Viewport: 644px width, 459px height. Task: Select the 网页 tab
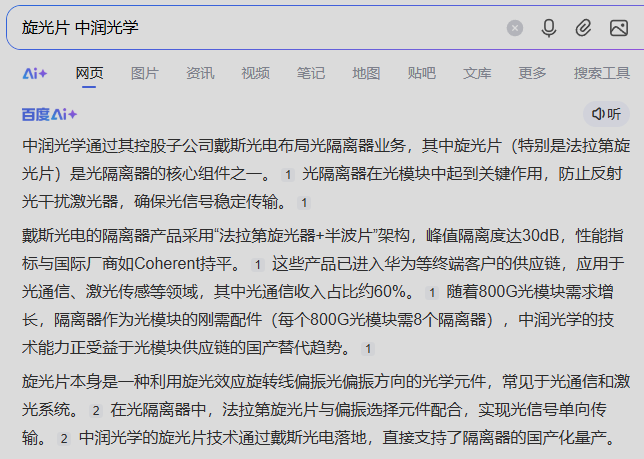(89, 73)
